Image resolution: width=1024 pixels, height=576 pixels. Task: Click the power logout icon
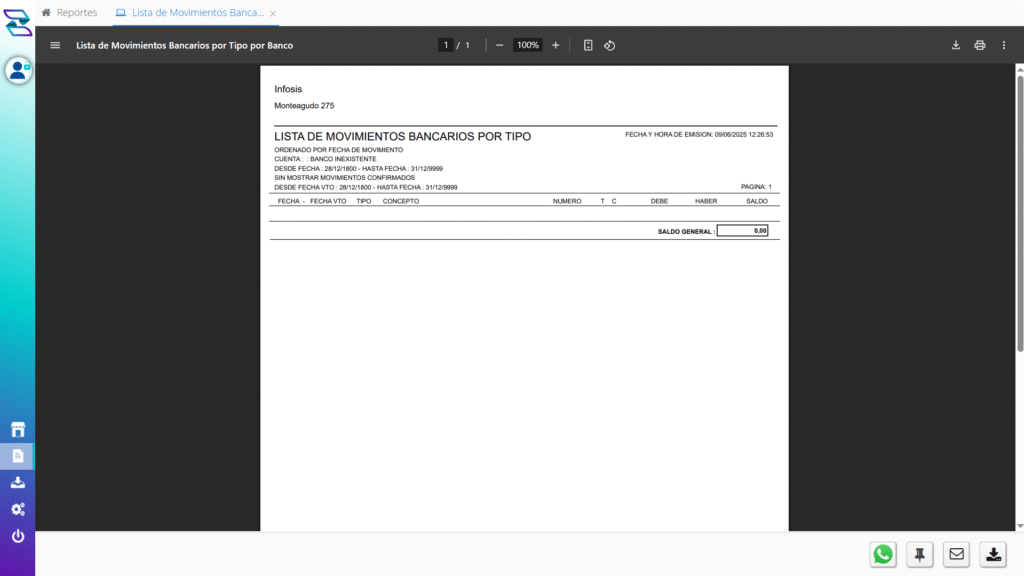(x=18, y=537)
